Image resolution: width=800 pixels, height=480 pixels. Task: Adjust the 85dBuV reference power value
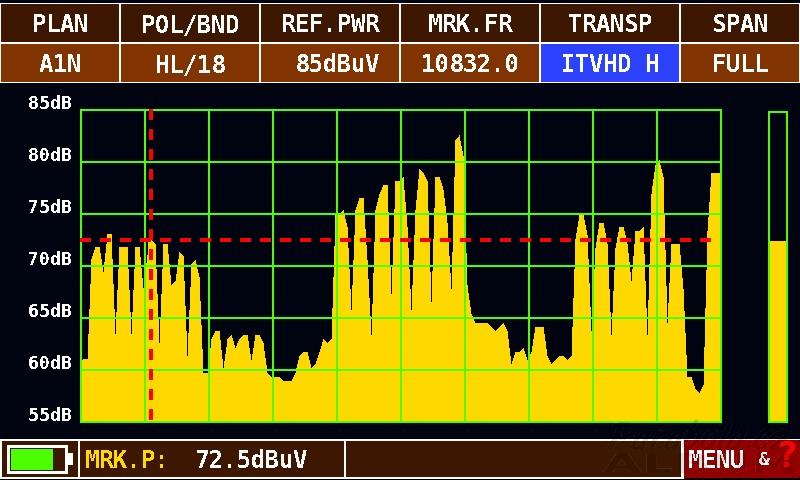330,63
